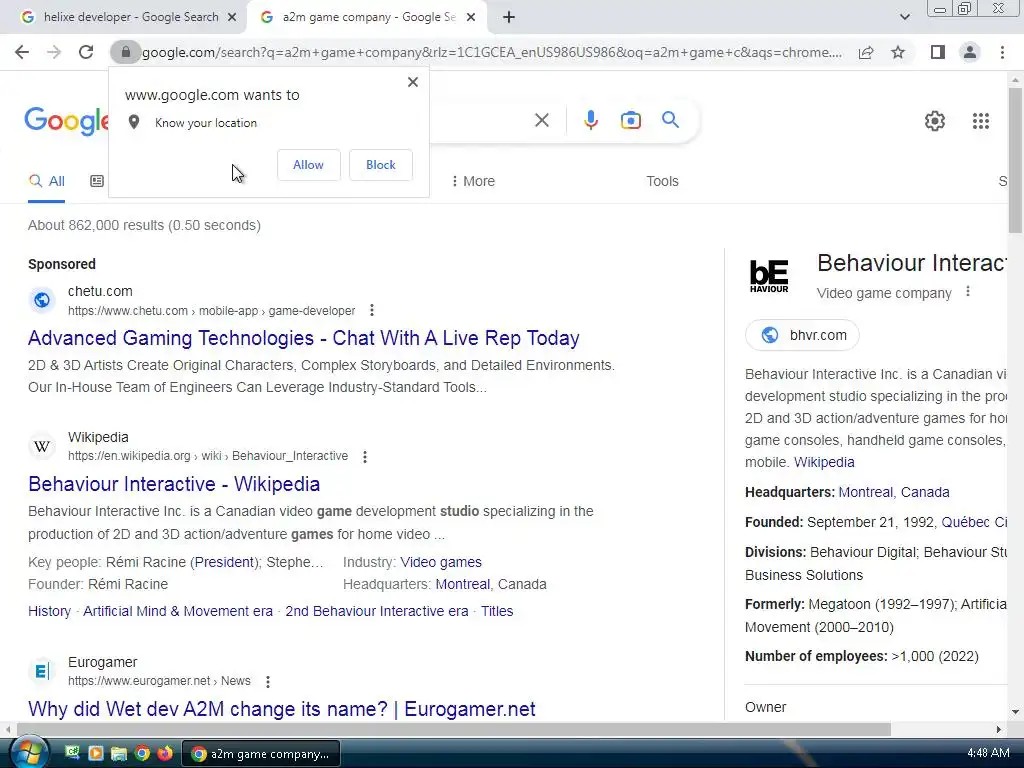Open options for Eurogamer result
Screen dimensions: 1024x768
click(268, 681)
